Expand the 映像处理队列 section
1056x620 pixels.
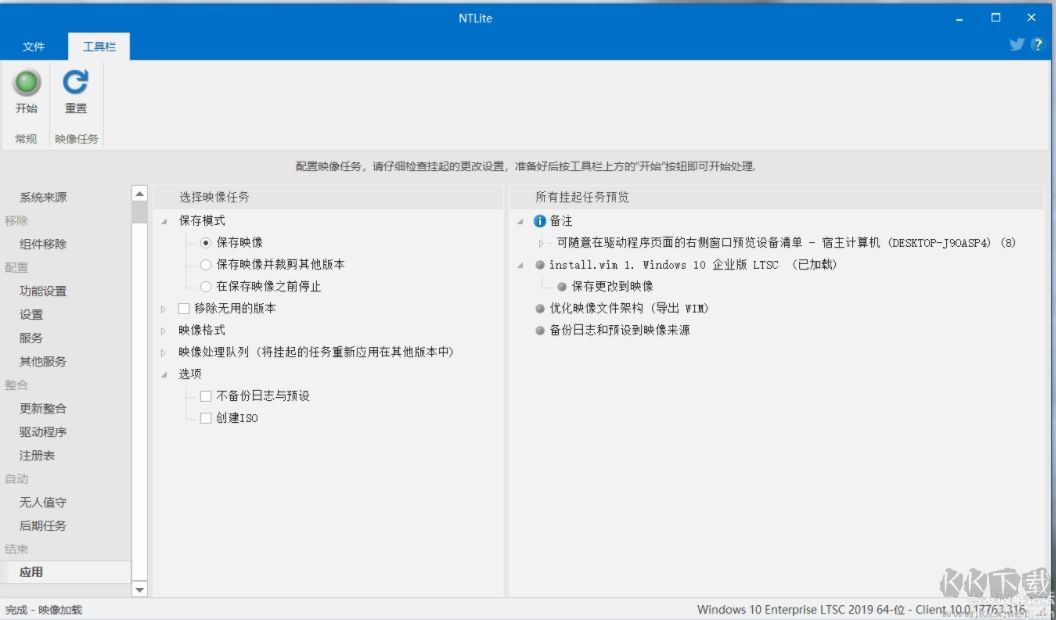click(x=163, y=352)
